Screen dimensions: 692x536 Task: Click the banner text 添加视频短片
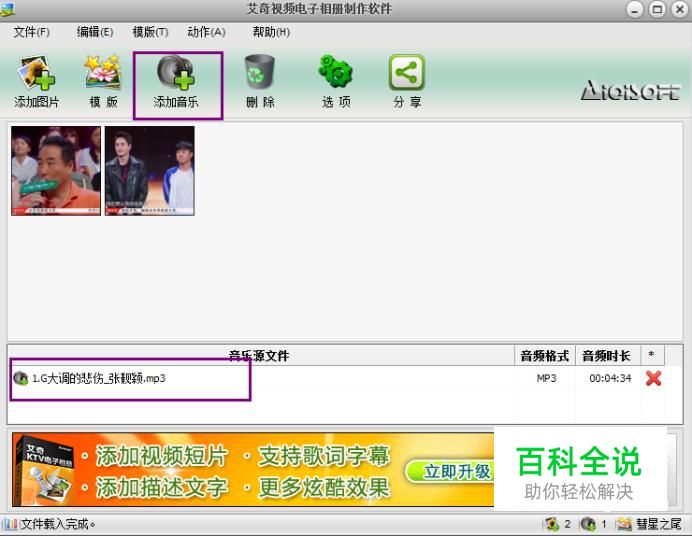tap(162, 455)
